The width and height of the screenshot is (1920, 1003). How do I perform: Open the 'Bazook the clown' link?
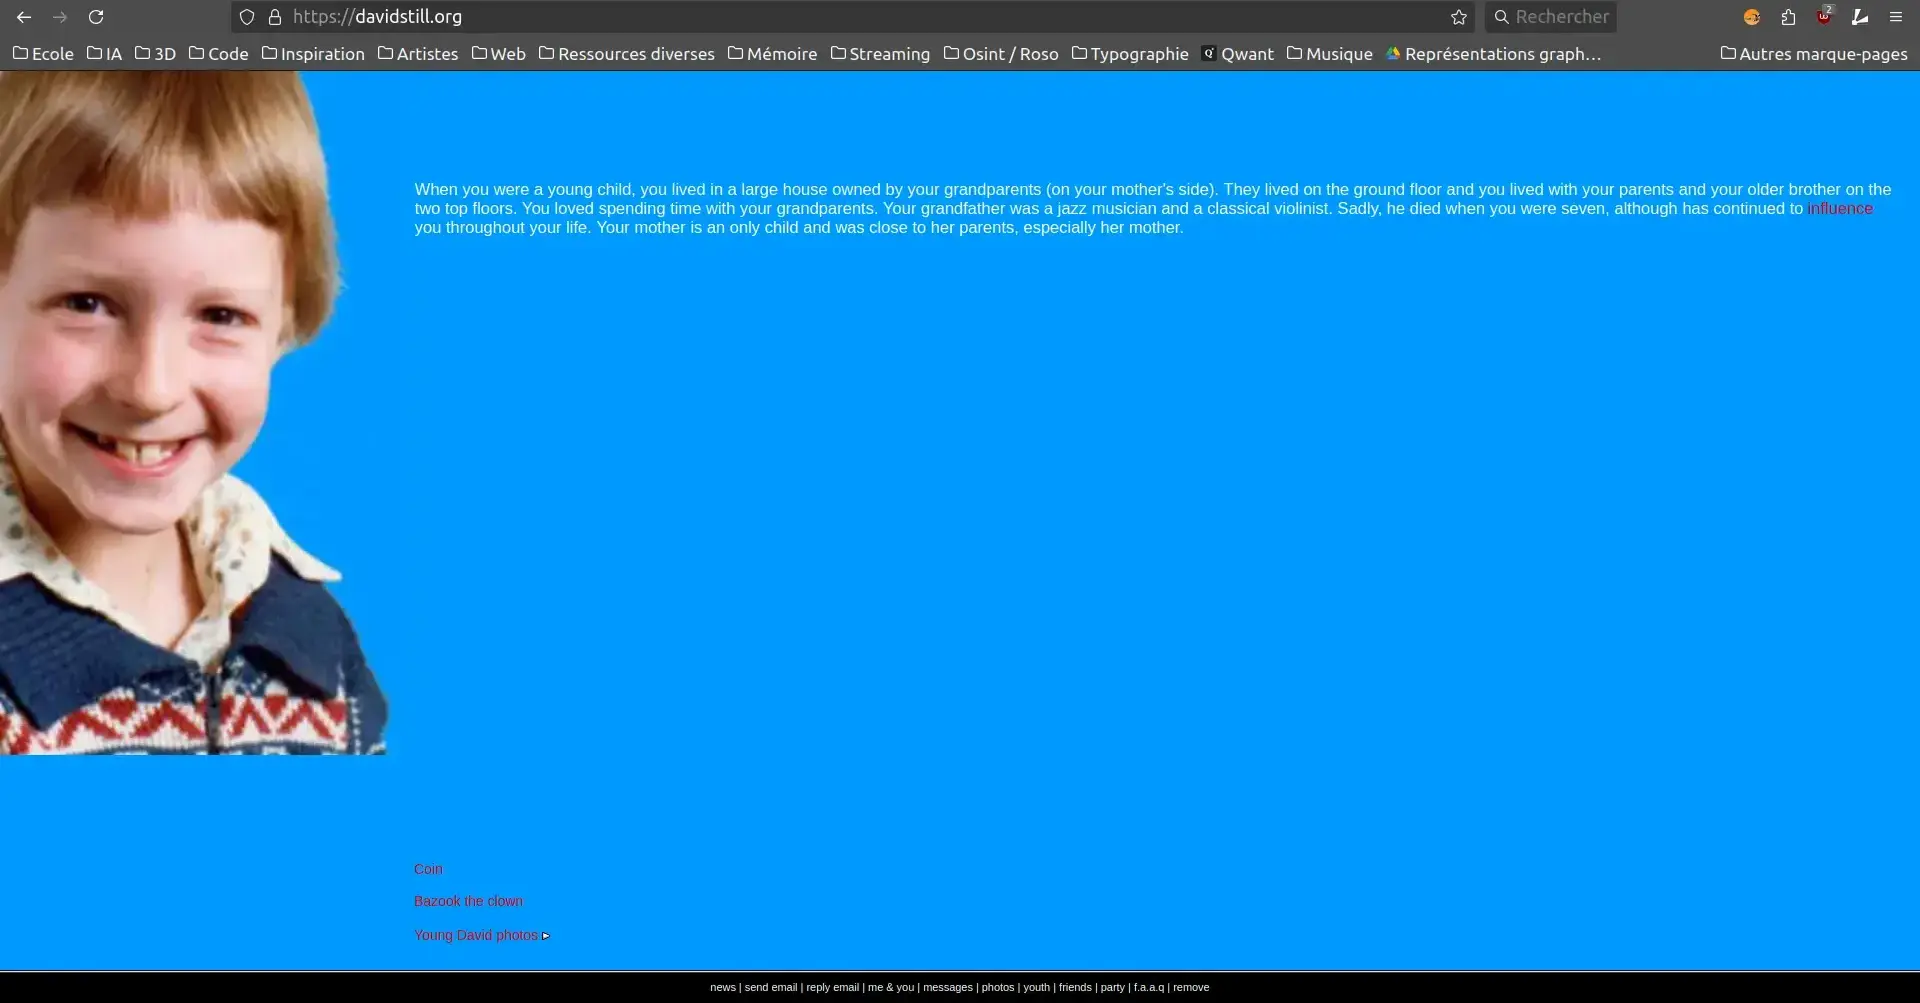tap(468, 901)
